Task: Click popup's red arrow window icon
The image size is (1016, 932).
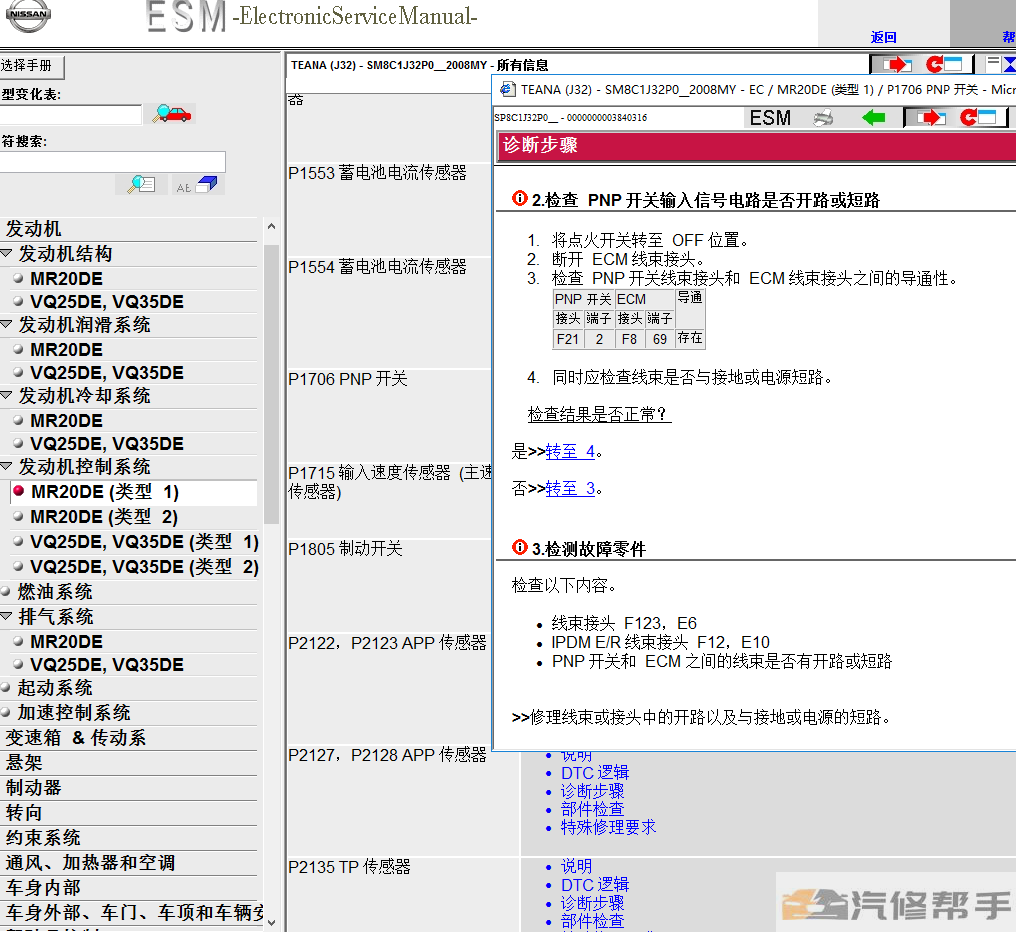Action: pos(930,117)
